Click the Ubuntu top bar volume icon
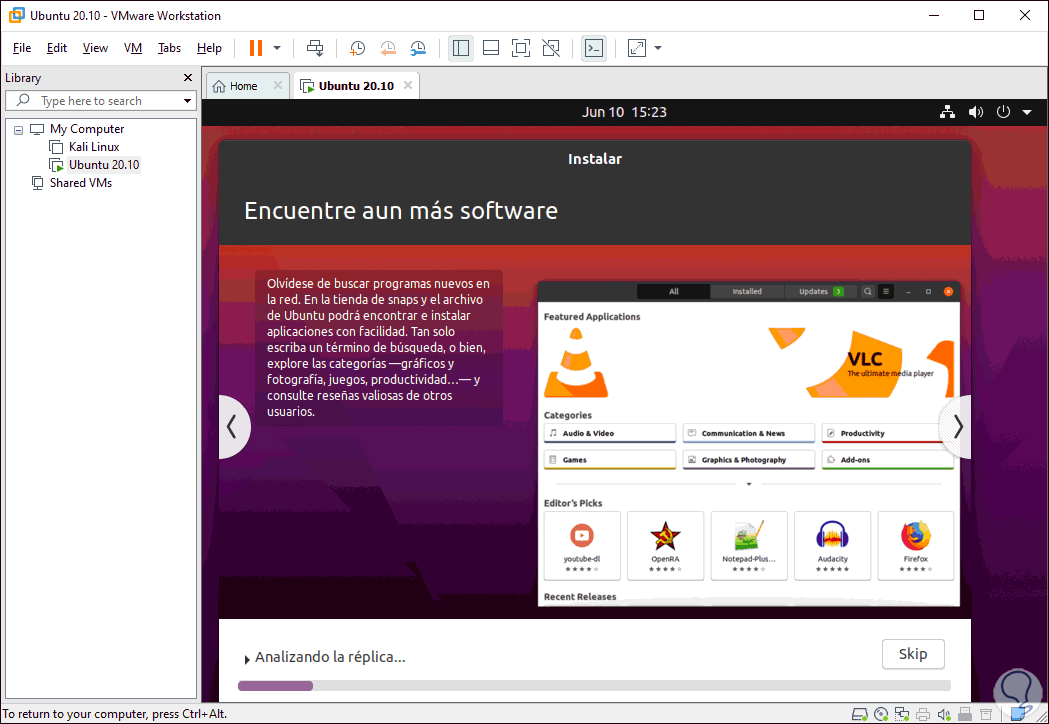This screenshot has width=1049, height=724. click(x=976, y=112)
